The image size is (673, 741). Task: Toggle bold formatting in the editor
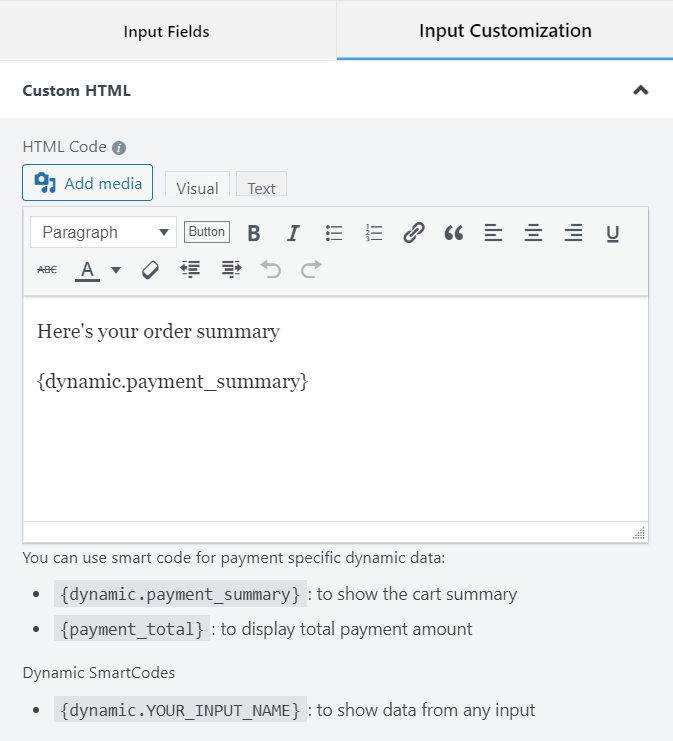pyautogui.click(x=254, y=233)
